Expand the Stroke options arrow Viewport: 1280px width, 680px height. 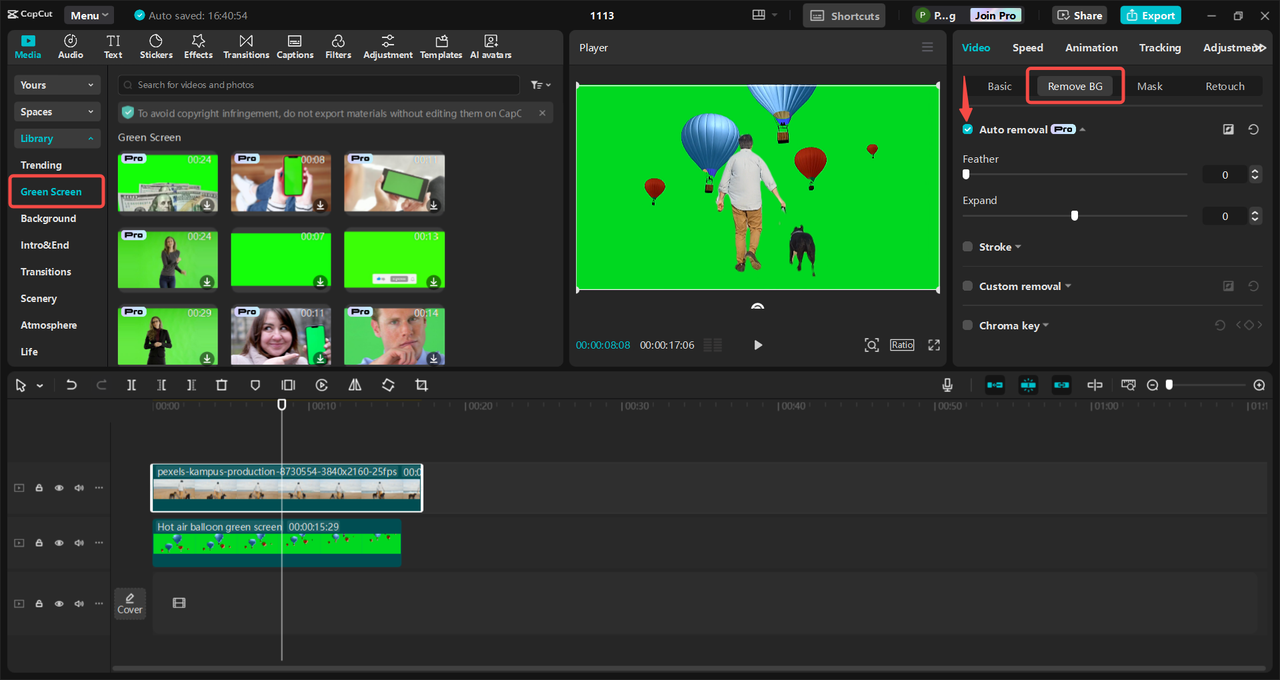(x=1018, y=247)
